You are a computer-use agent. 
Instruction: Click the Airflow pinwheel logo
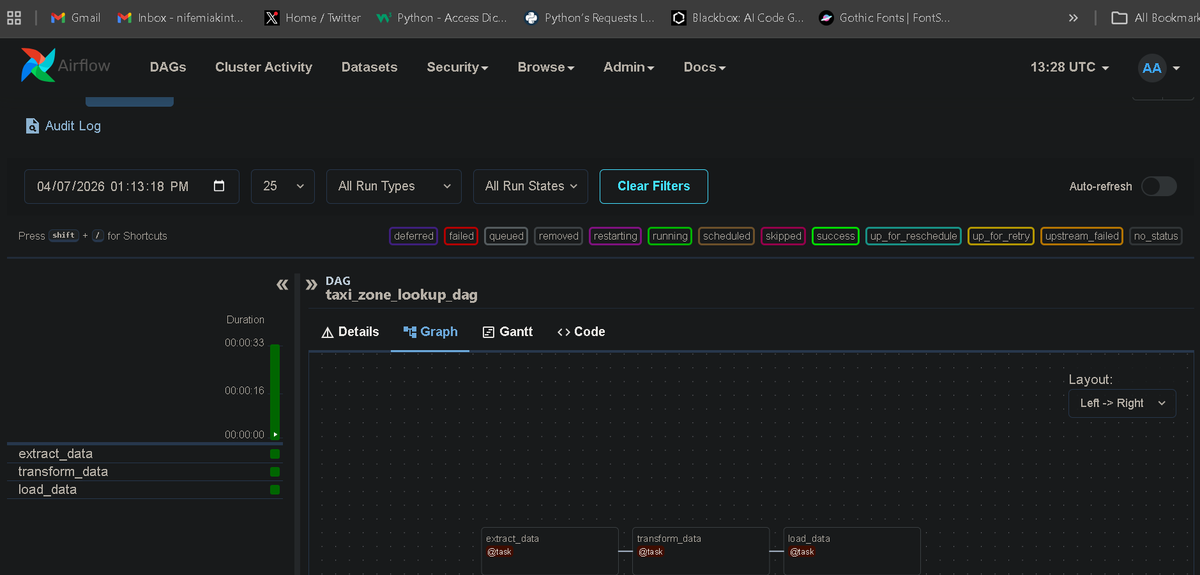[38, 66]
